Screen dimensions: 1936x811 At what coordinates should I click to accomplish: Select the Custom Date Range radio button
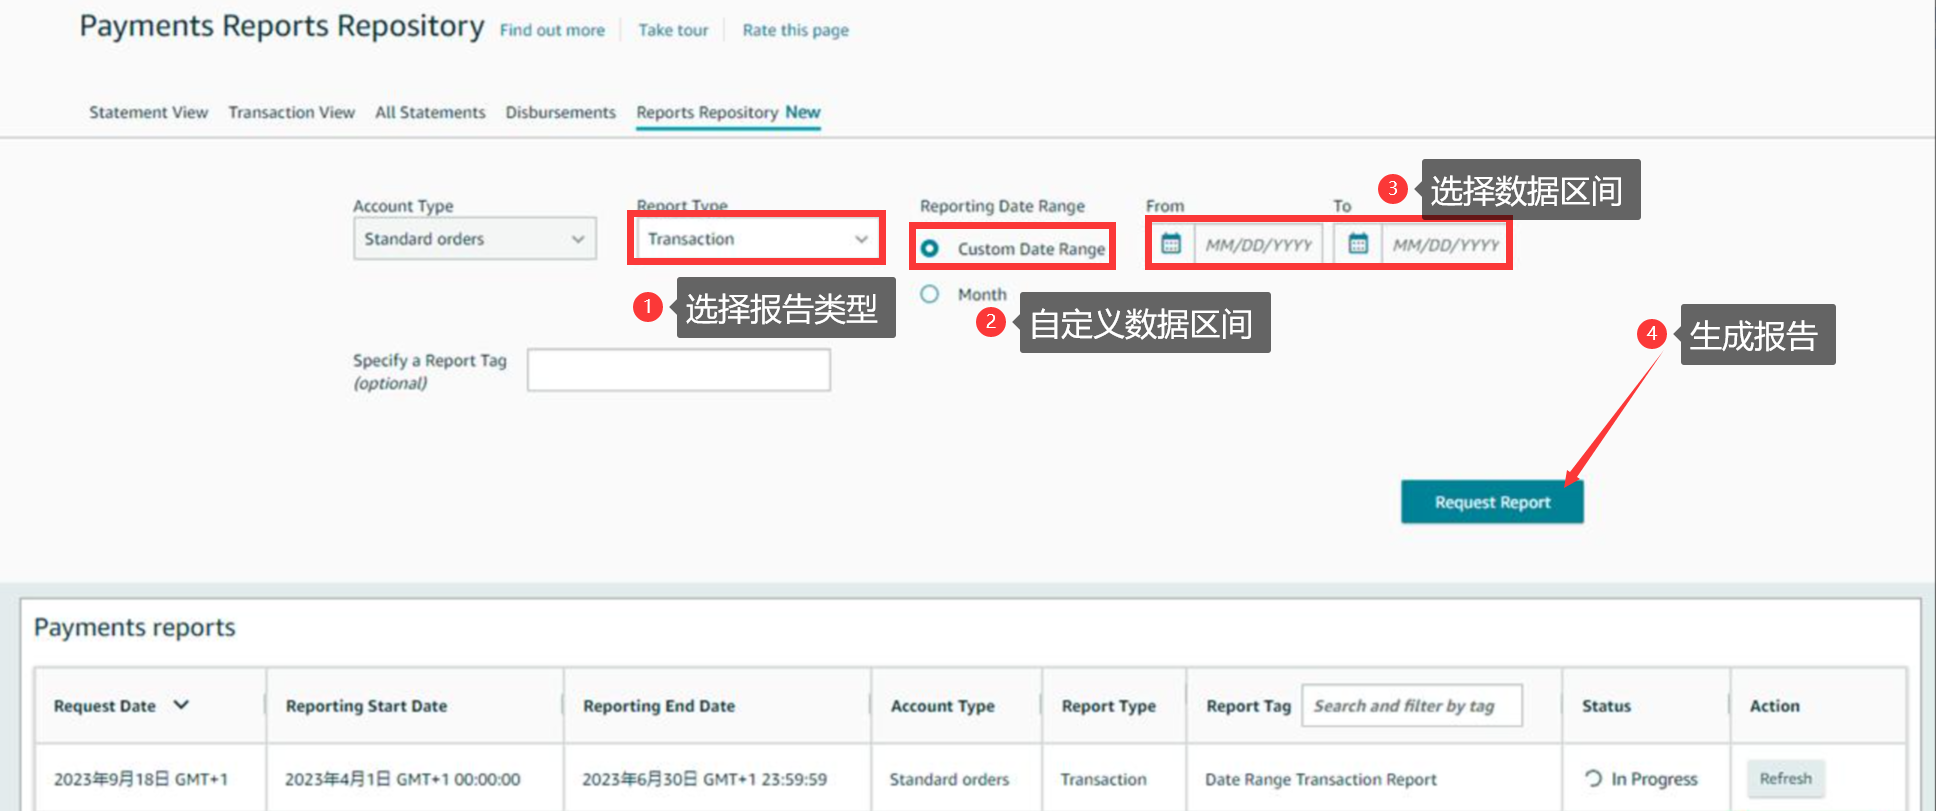pyautogui.click(x=929, y=248)
